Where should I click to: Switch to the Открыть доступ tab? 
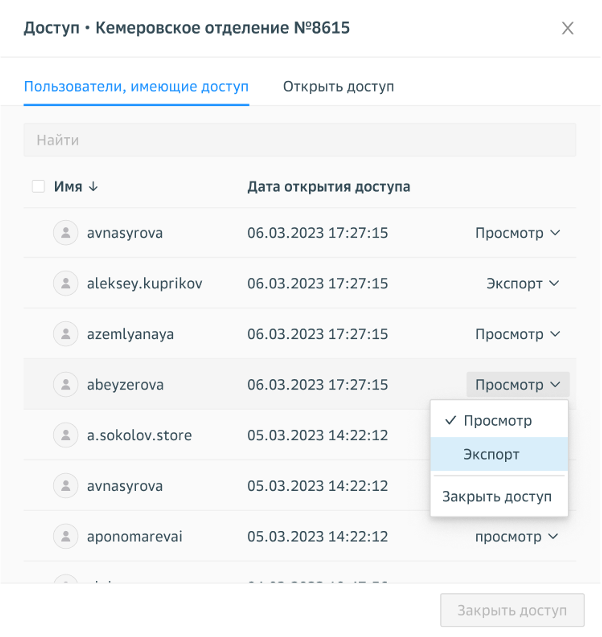click(338, 87)
